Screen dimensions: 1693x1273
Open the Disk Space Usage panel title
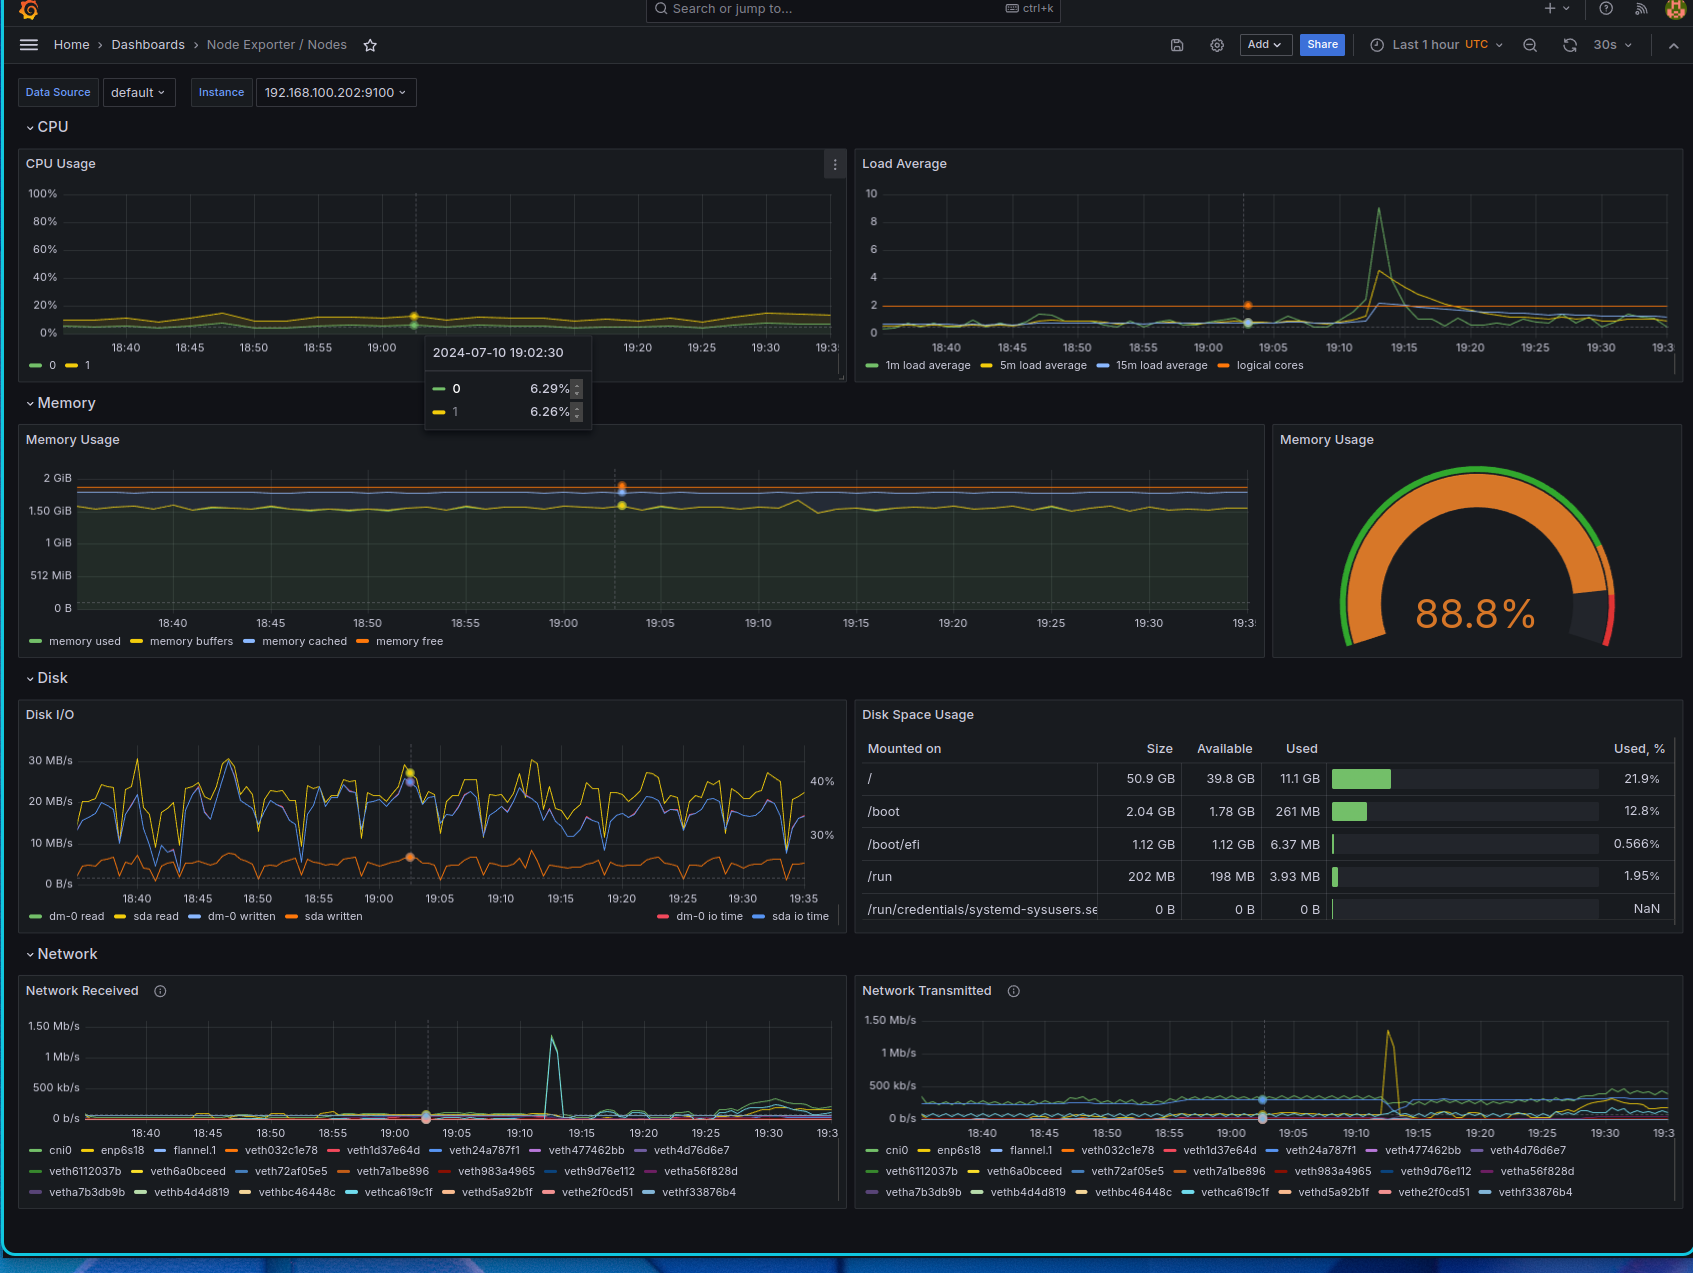point(918,715)
